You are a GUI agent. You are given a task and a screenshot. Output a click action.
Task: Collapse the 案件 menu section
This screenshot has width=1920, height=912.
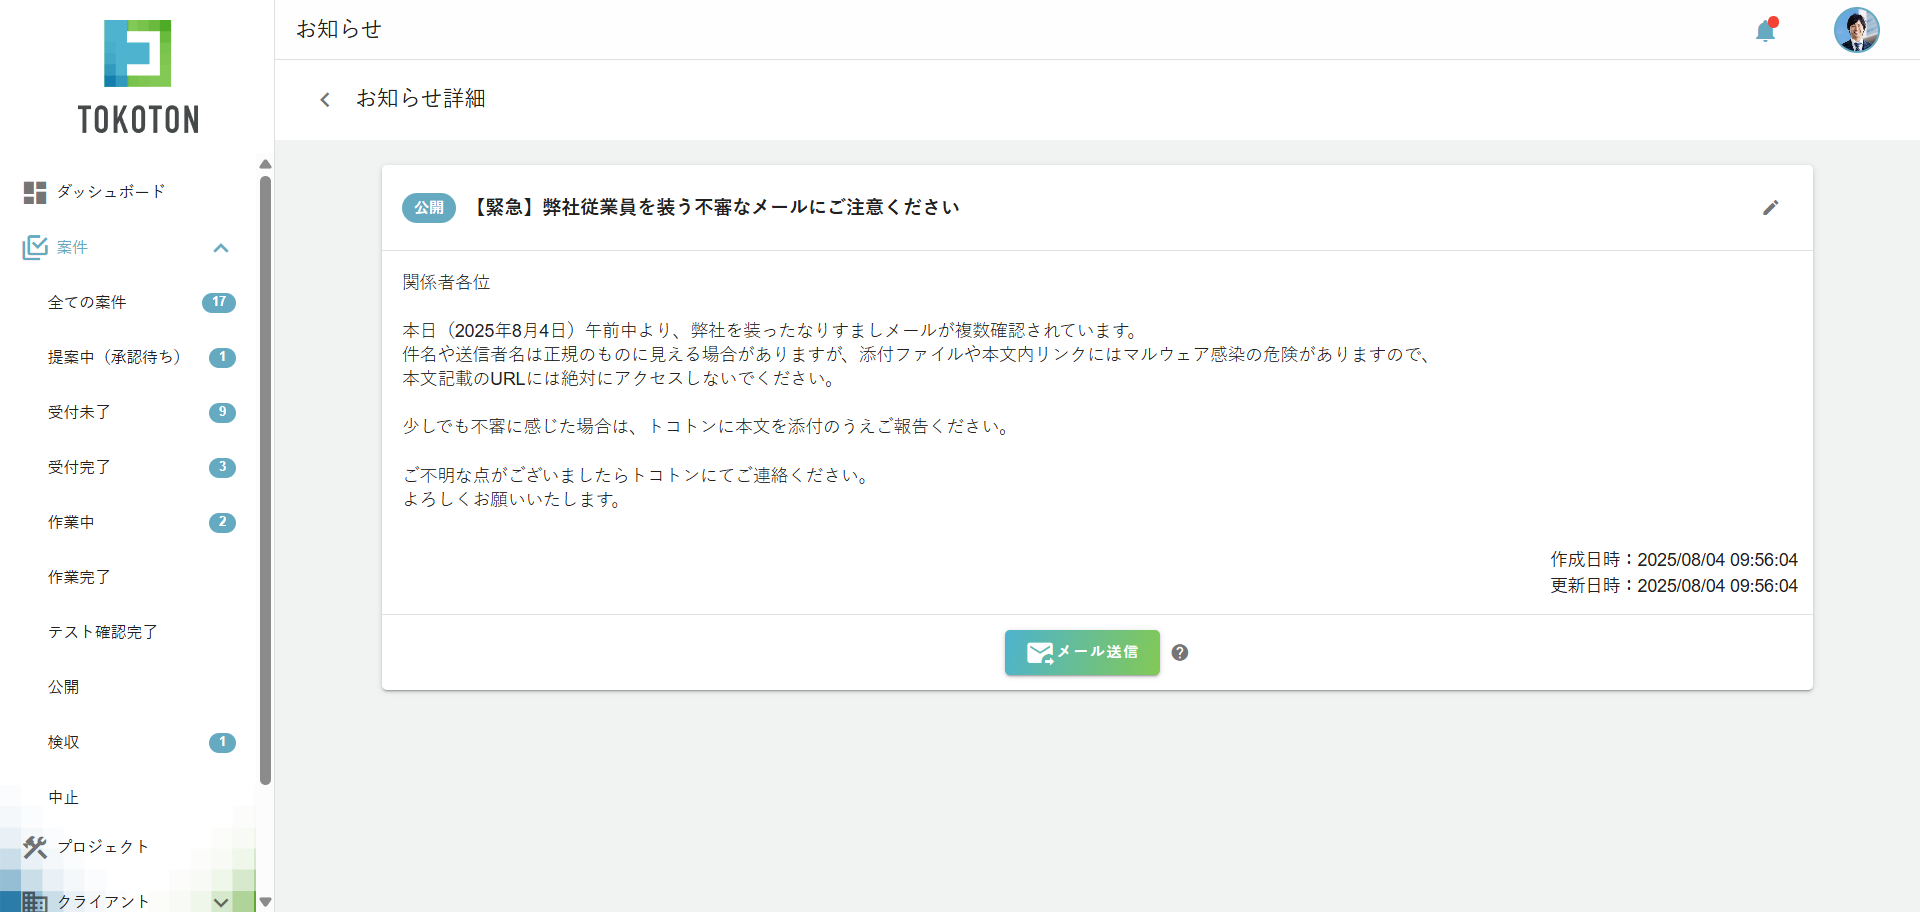(x=221, y=248)
